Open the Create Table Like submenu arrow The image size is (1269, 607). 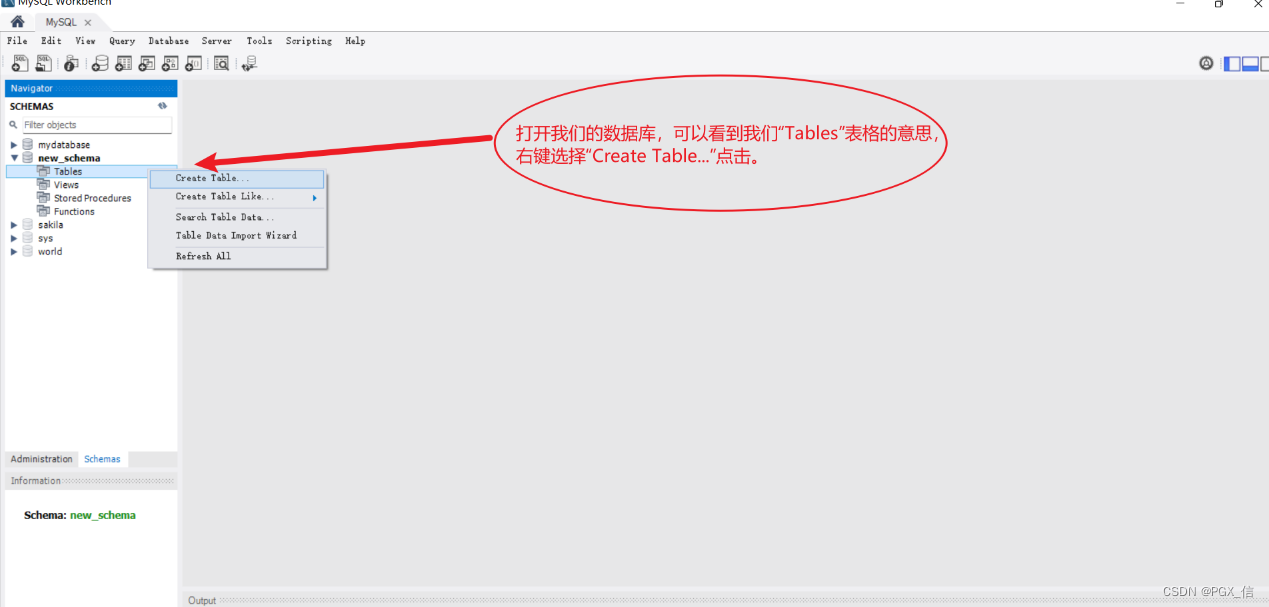[314, 198]
